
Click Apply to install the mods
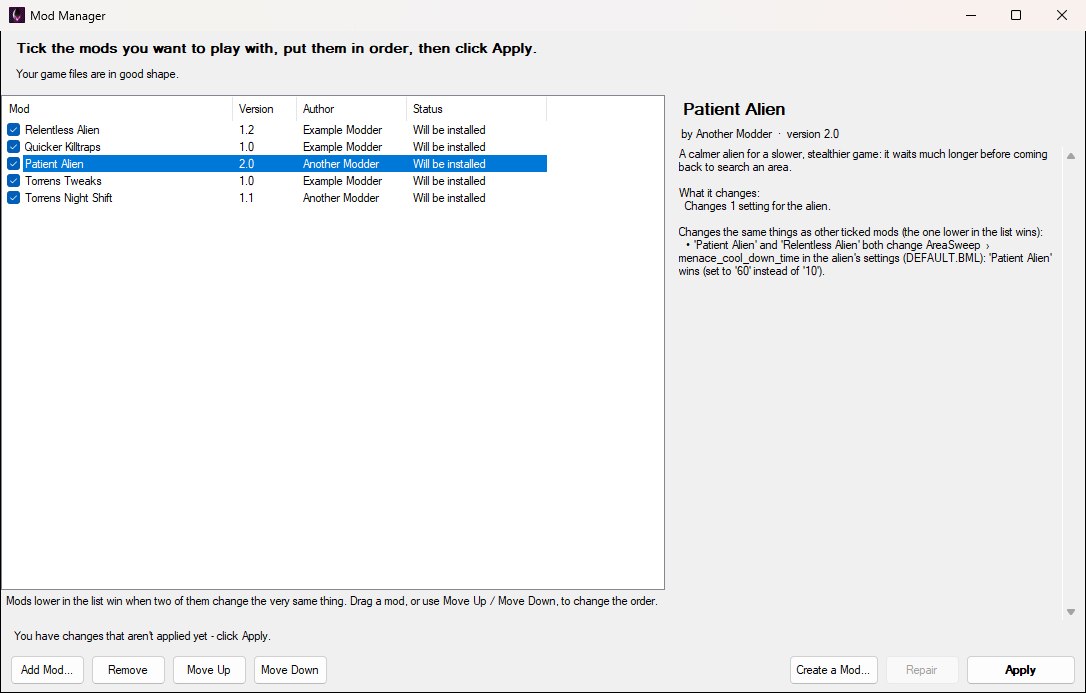(1021, 669)
